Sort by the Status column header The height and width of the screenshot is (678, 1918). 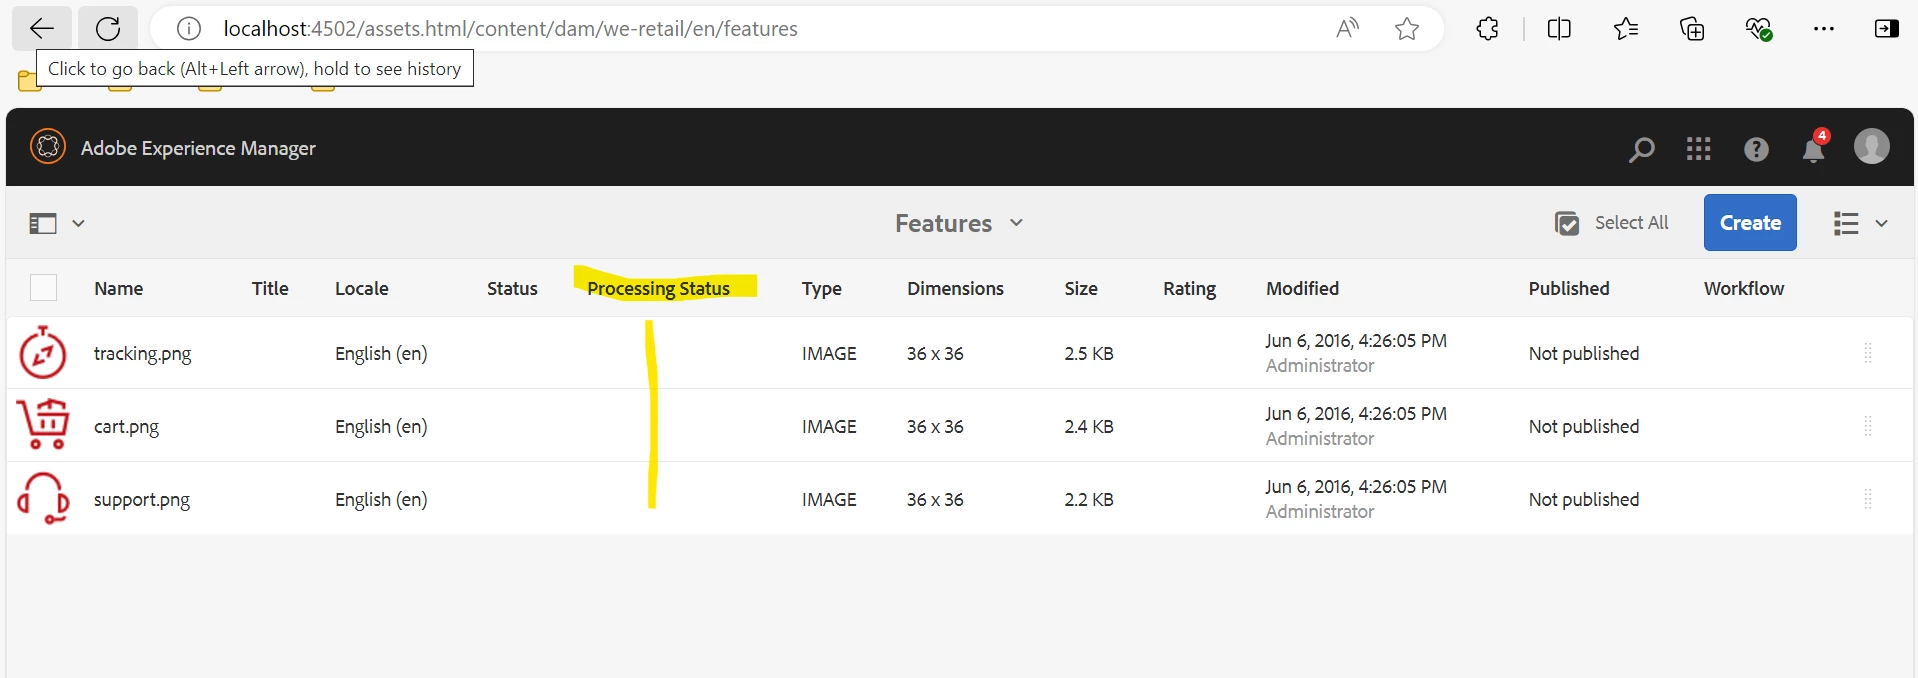(x=512, y=288)
